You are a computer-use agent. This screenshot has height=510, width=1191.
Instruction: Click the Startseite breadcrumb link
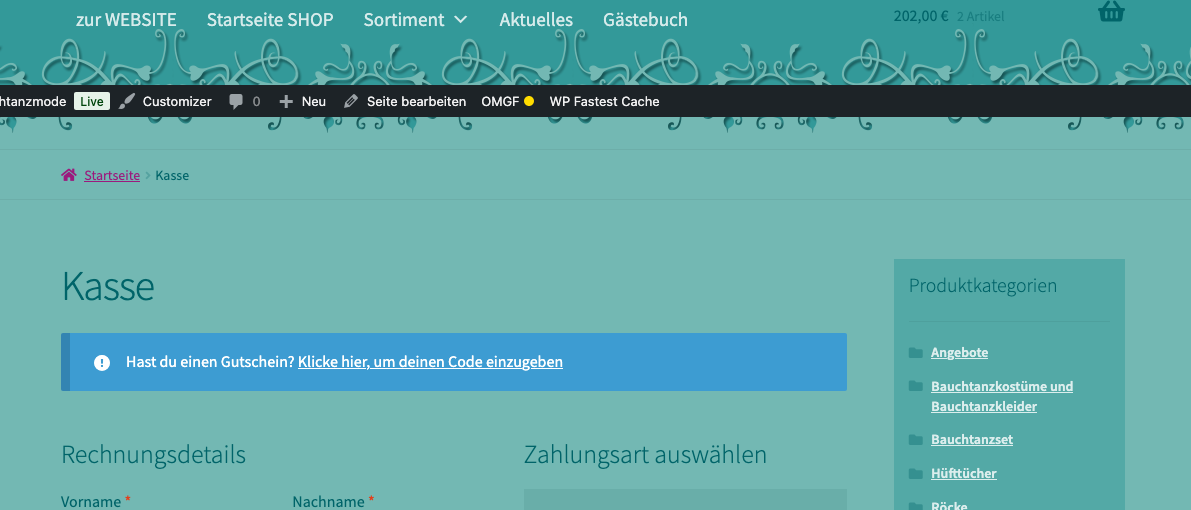[112, 175]
